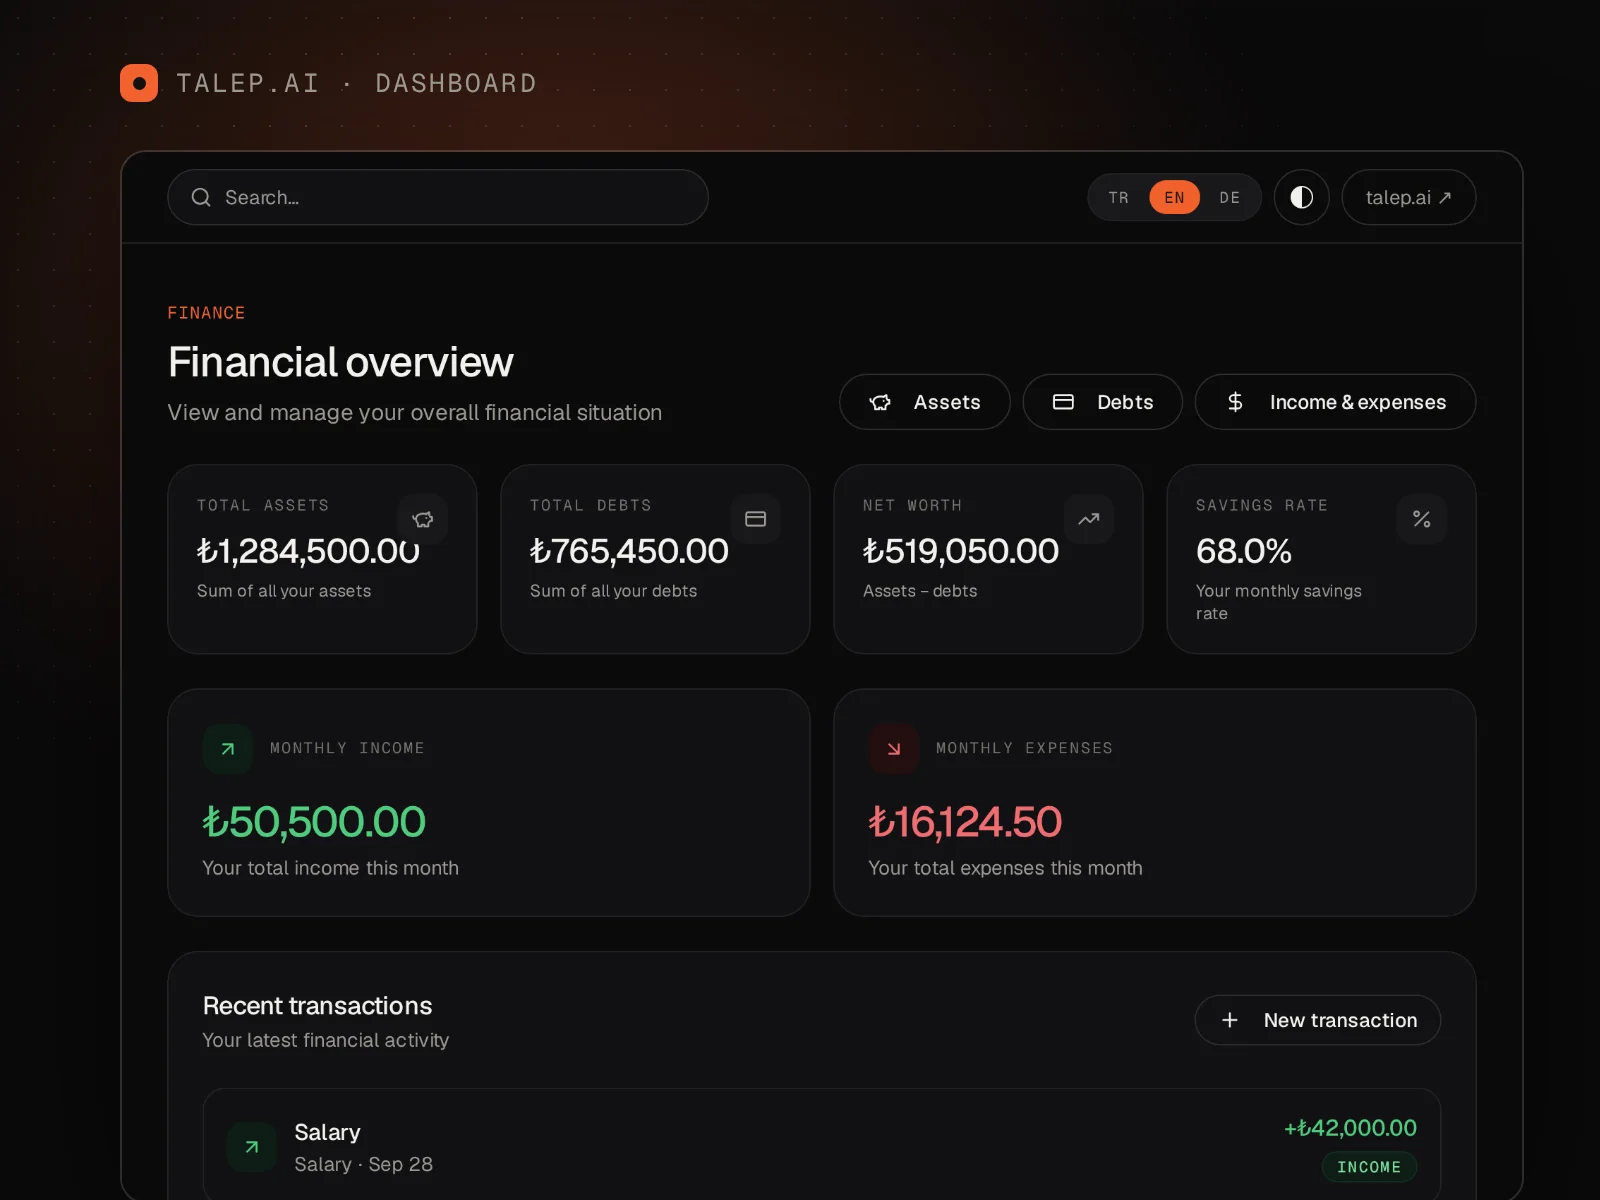Click card icon in Total Debts card

point(756,519)
